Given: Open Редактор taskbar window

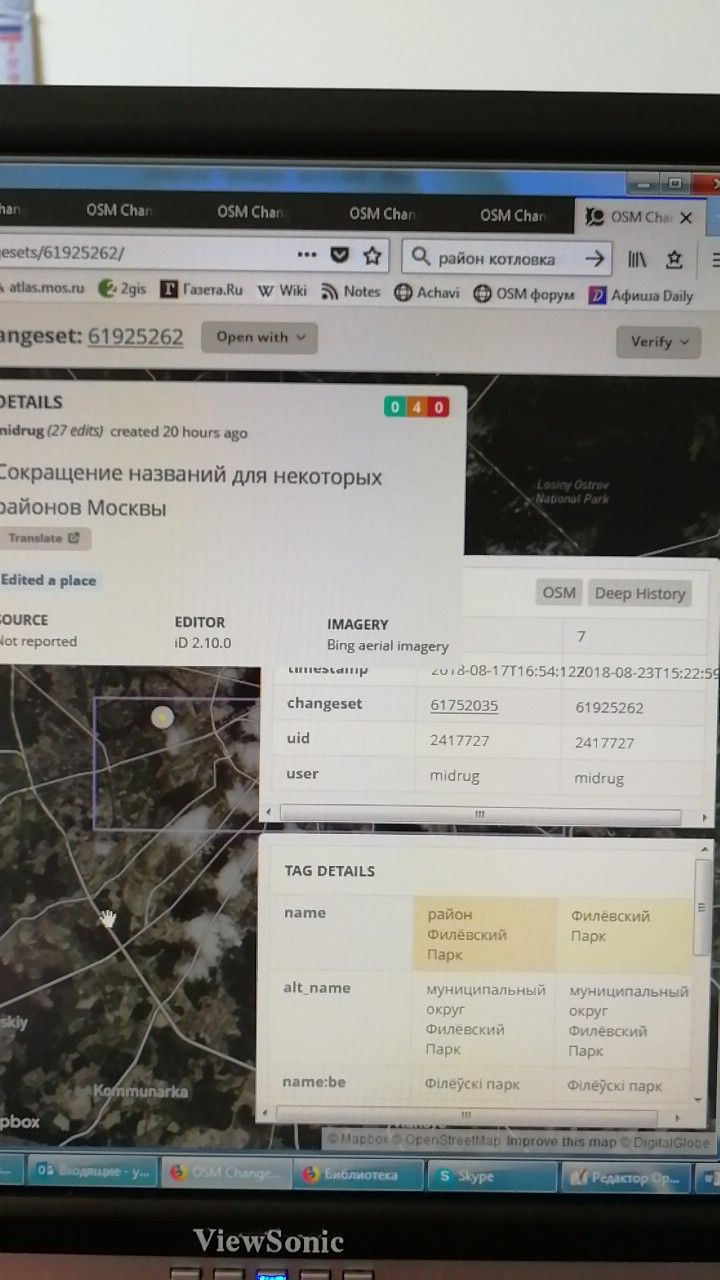Looking at the screenshot, I should click(x=625, y=1176).
